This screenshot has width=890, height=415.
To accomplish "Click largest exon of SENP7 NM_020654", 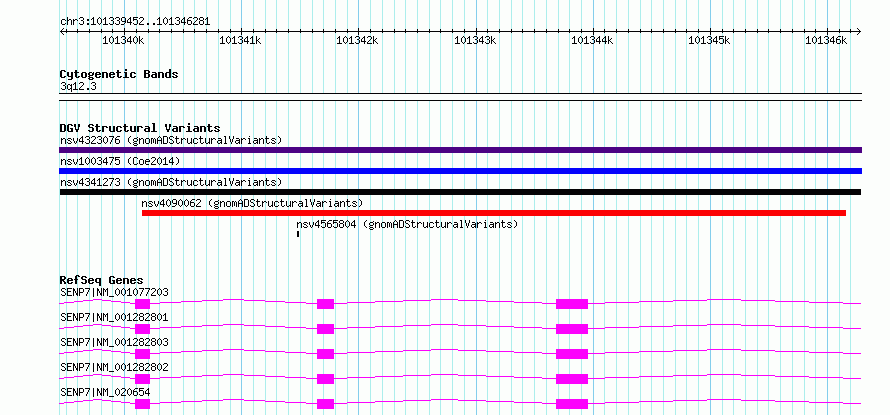I will coord(572,404).
